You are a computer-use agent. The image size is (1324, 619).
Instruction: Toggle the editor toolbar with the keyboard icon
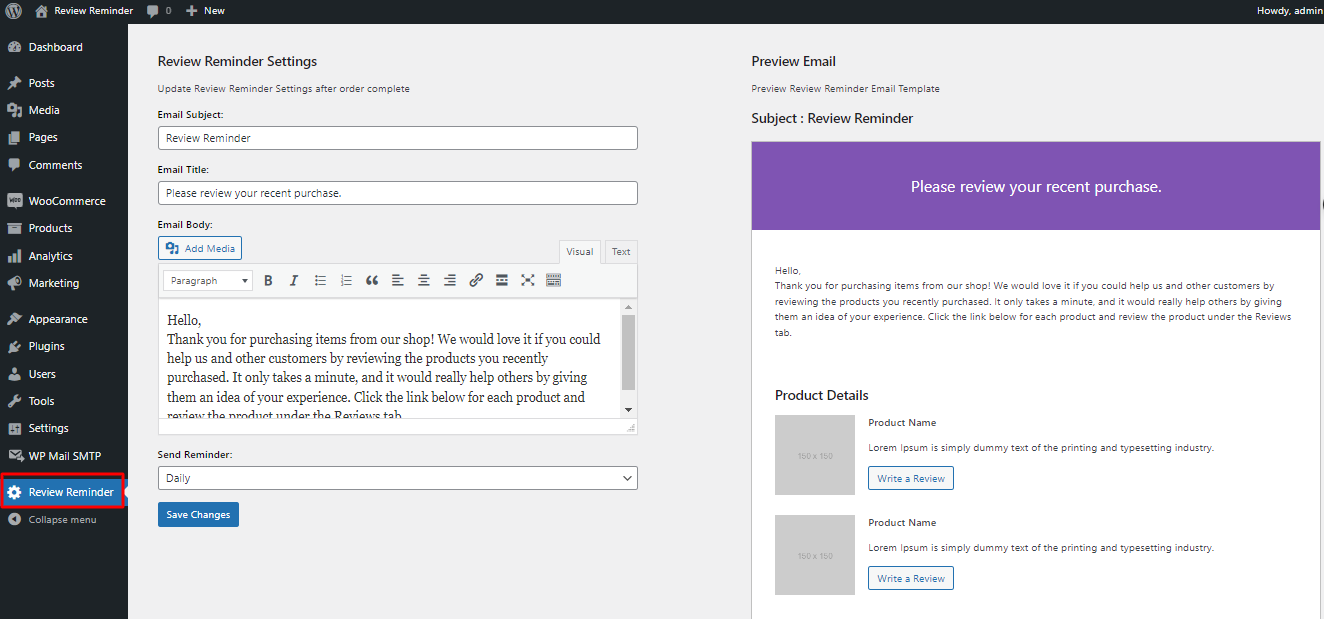click(x=554, y=281)
